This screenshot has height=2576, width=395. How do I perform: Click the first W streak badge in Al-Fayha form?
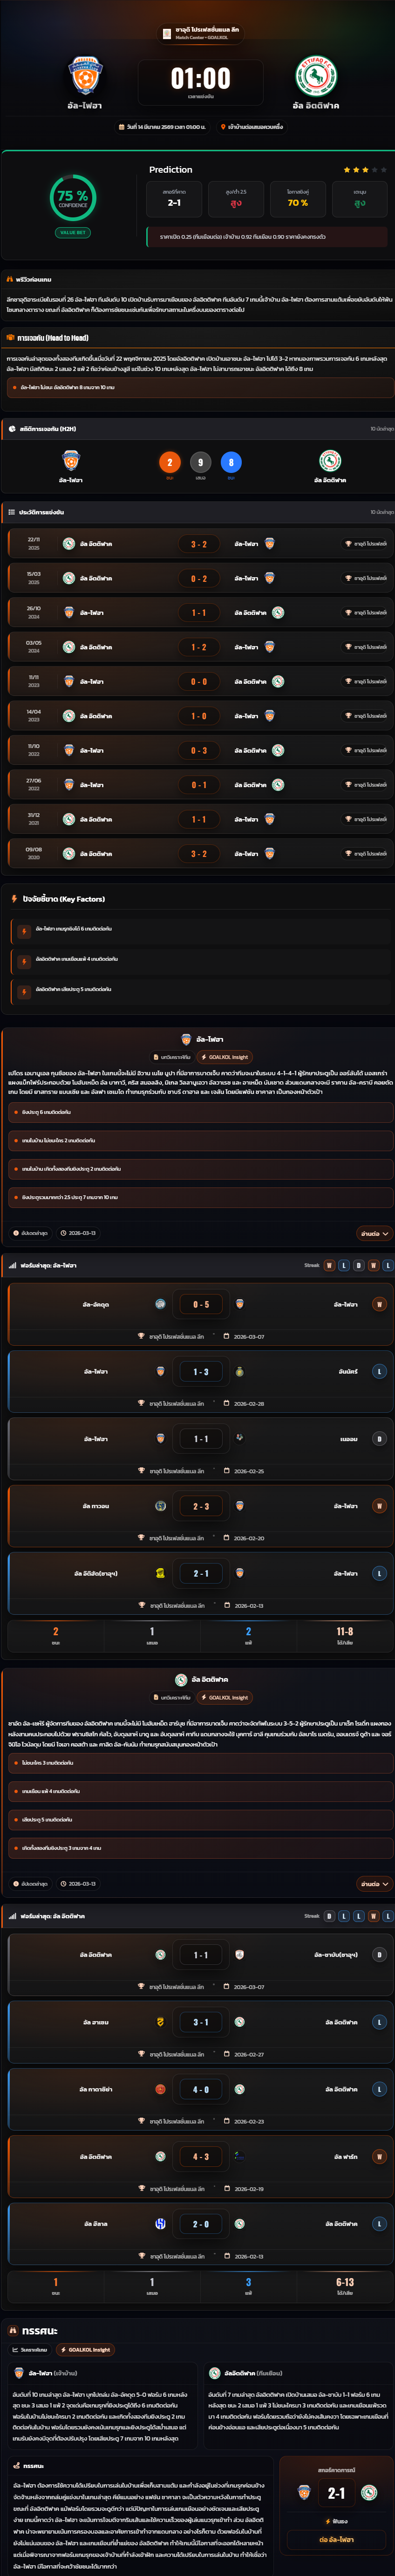coord(329,1265)
